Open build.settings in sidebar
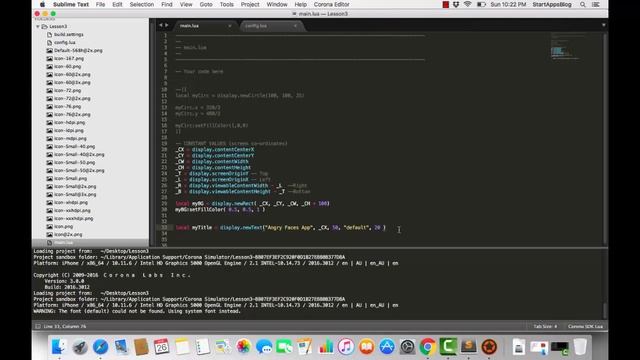 [x=69, y=35]
